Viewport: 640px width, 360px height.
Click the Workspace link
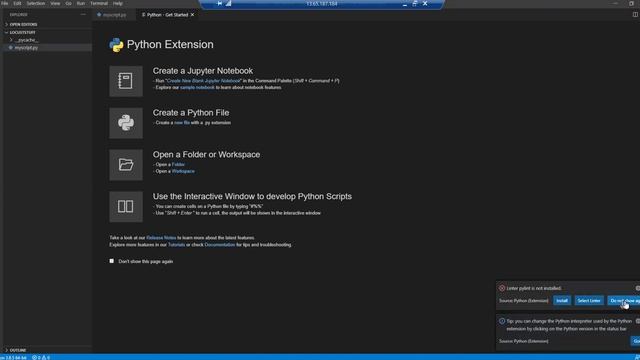pyautogui.click(x=183, y=171)
